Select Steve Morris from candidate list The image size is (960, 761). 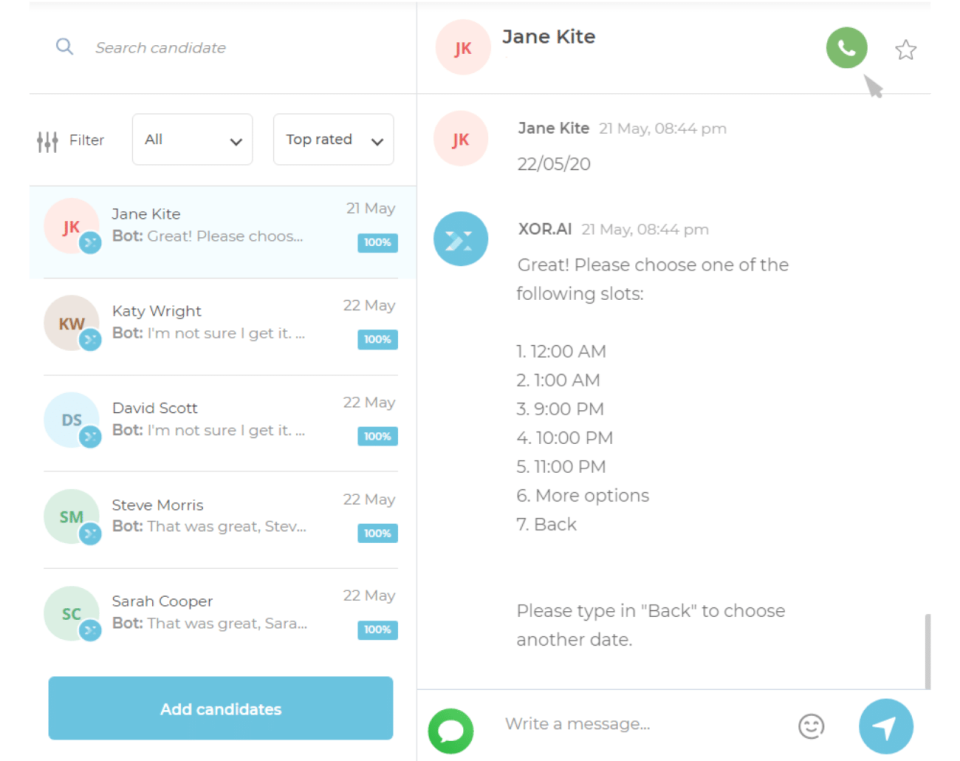(221, 517)
